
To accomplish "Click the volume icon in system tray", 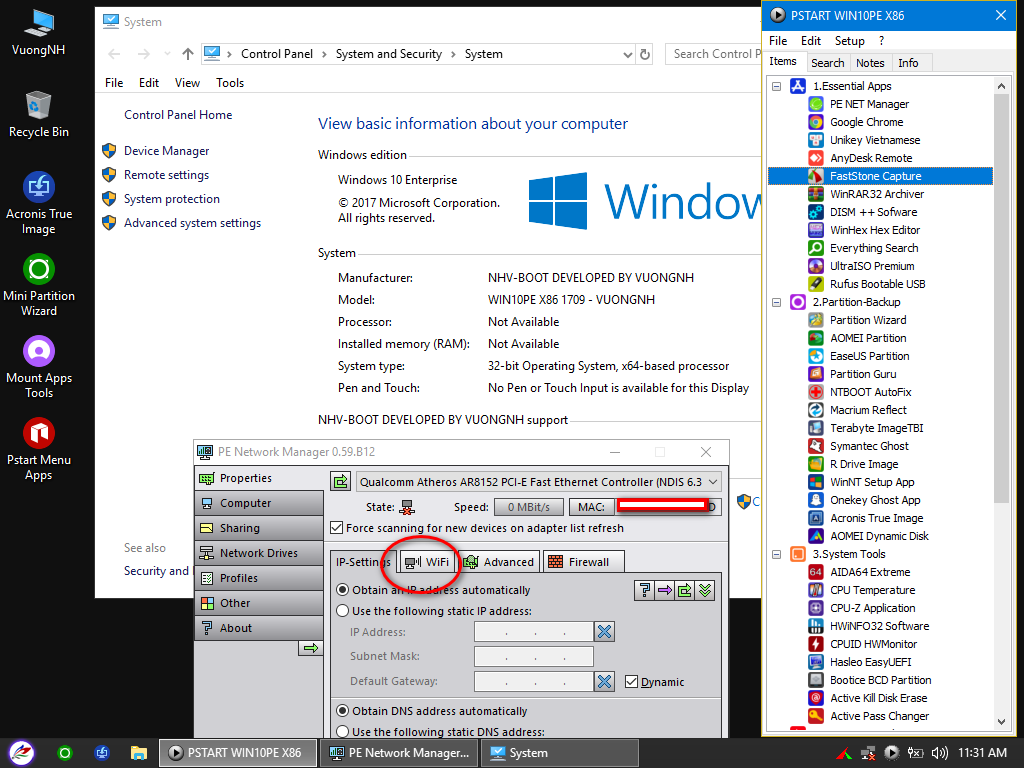I will (x=940, y=753).
